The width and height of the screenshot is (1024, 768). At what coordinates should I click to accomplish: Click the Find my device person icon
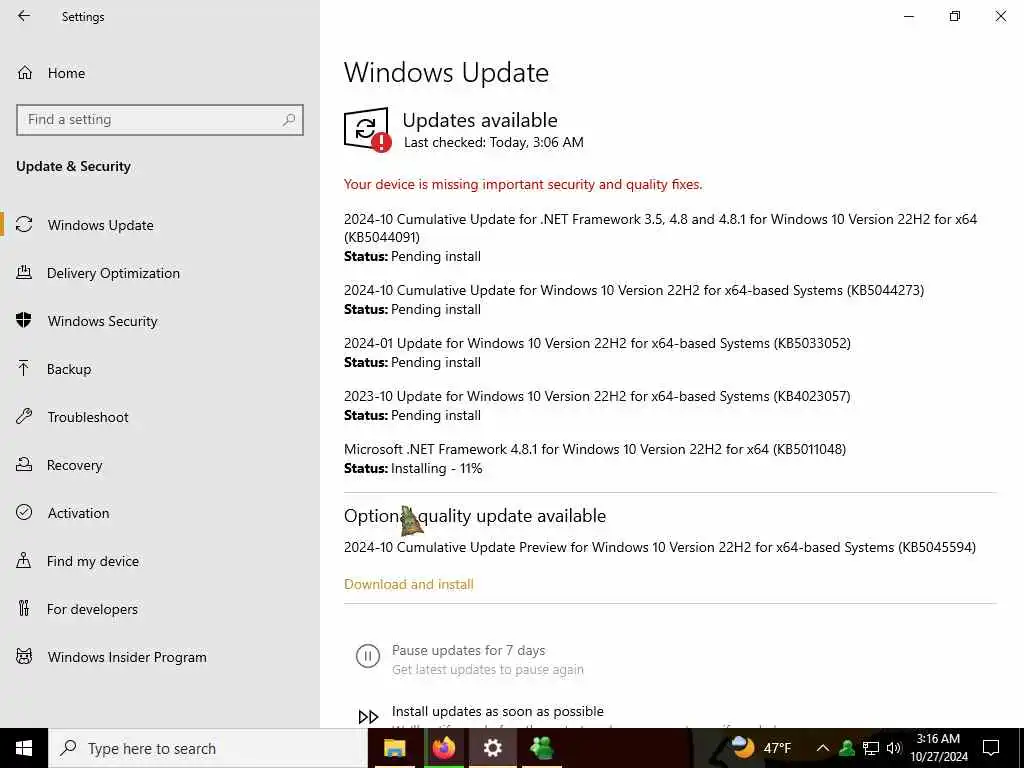pyautogui.click(x=24, y=560)
